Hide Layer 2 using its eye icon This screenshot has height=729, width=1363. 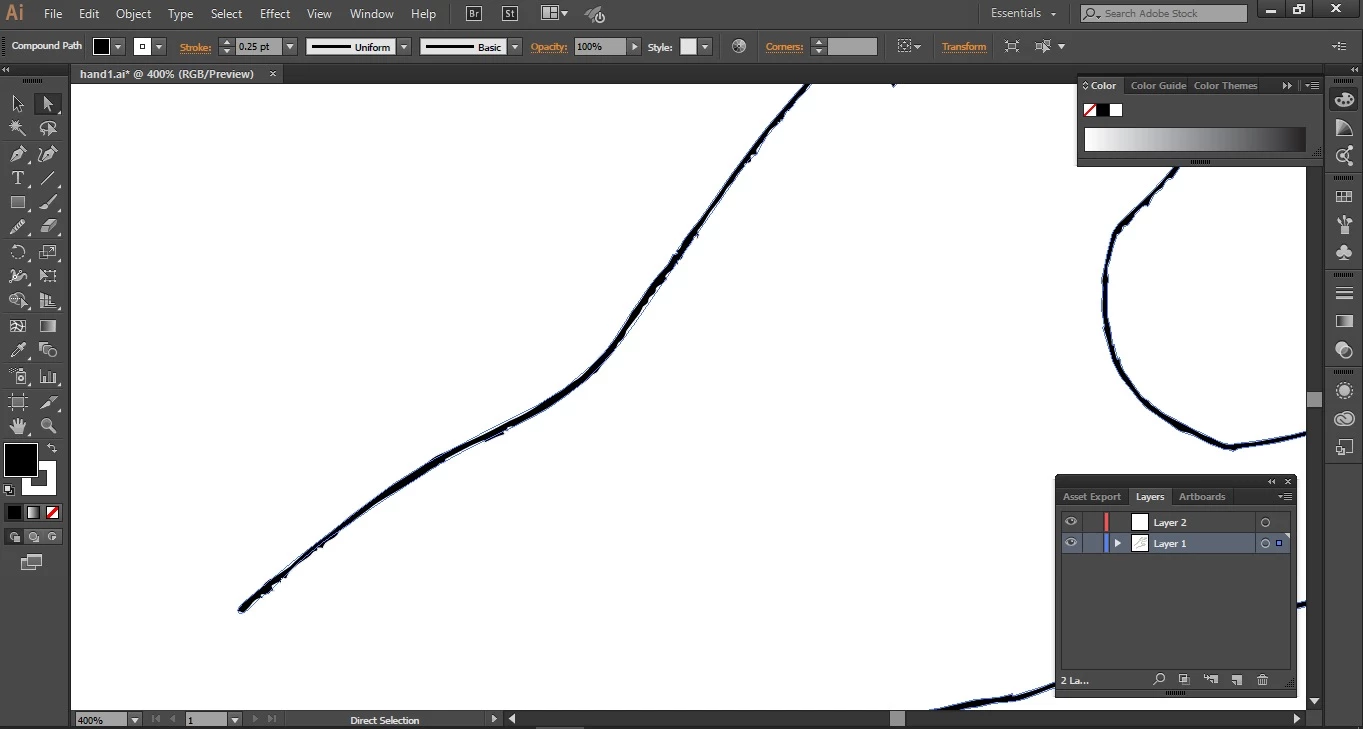coord(1071,522)
